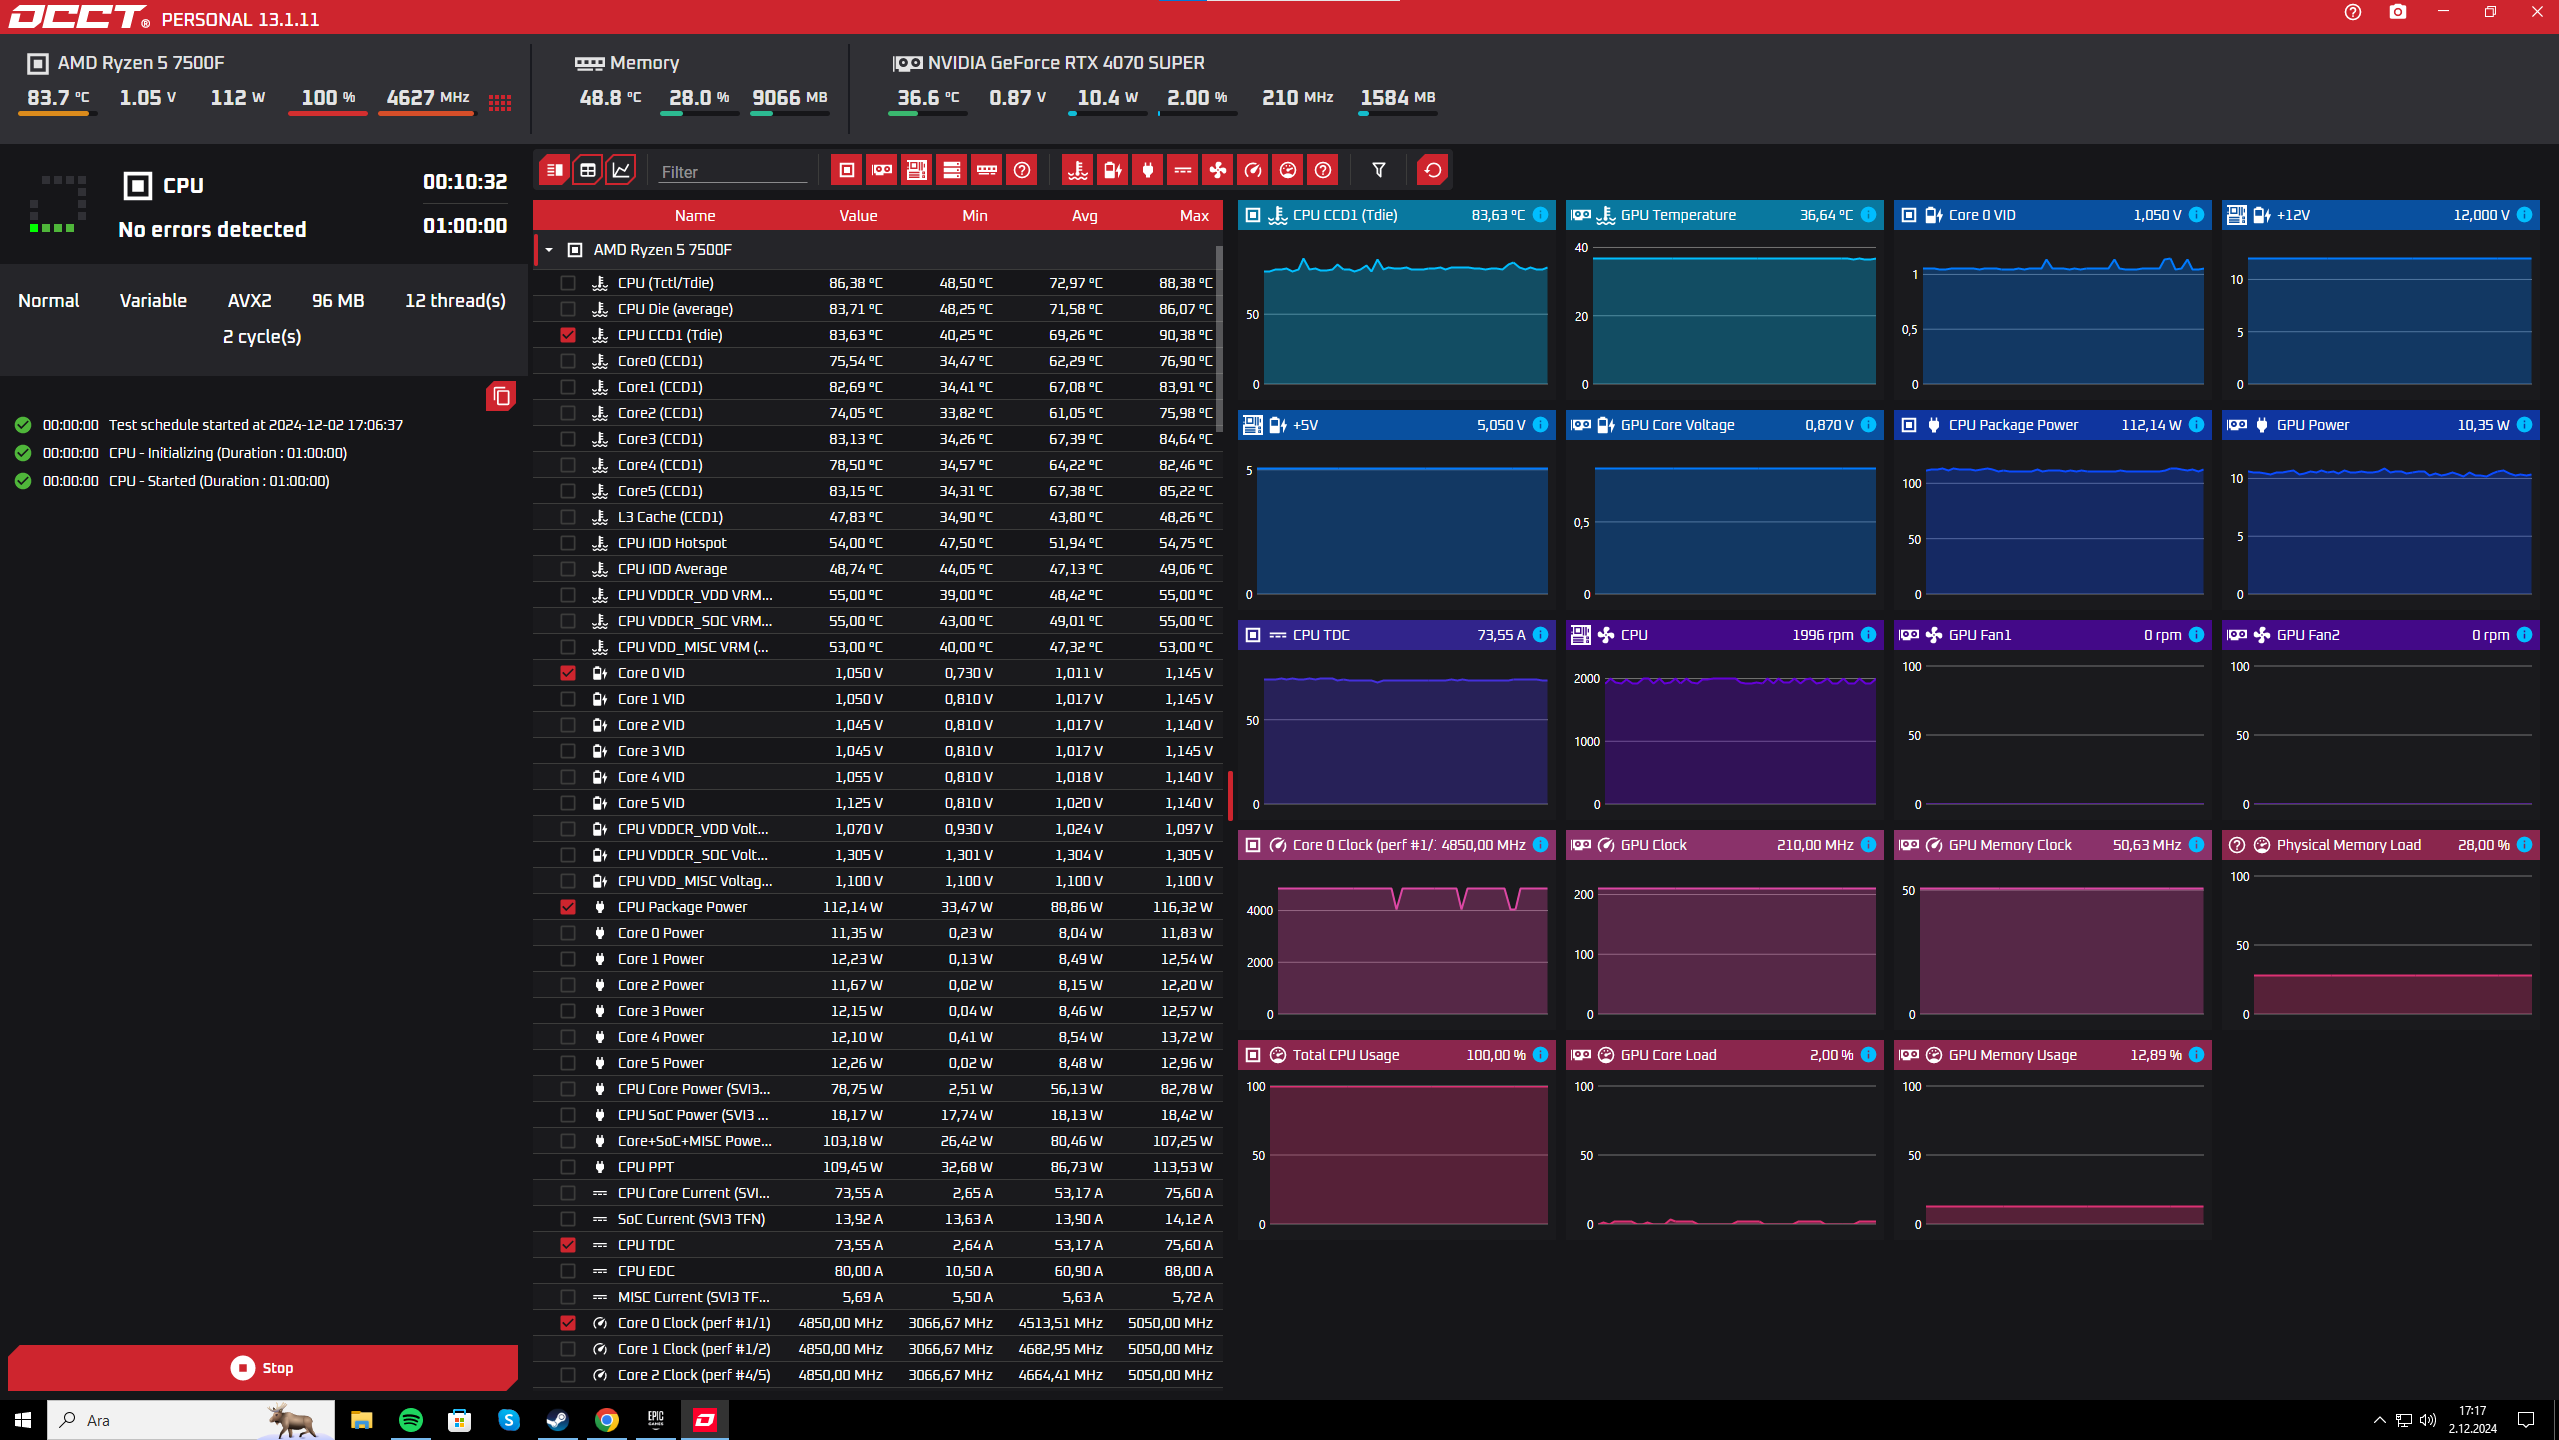Select the CPU EDC row
Viewport: 2559px width, 1440px height.
click(x=877, y=1271)
